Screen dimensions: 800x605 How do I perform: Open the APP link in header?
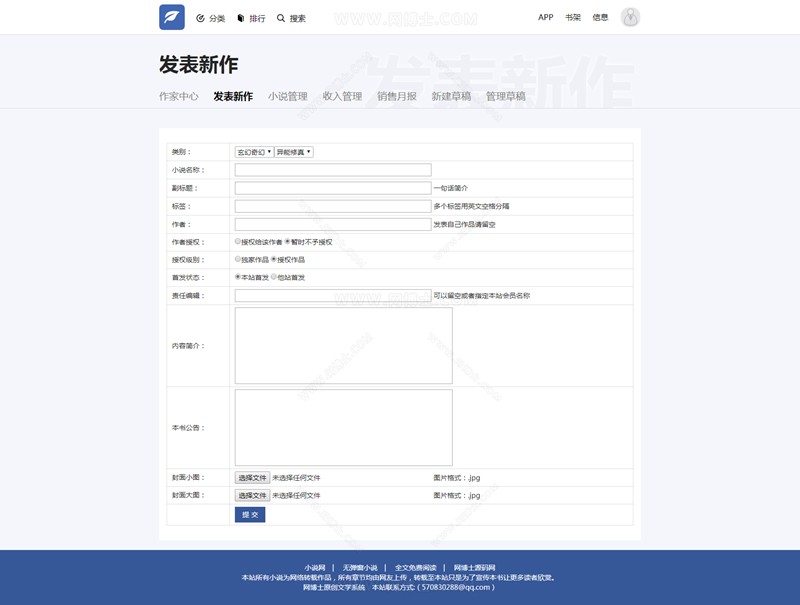click(x=545, y=17)
